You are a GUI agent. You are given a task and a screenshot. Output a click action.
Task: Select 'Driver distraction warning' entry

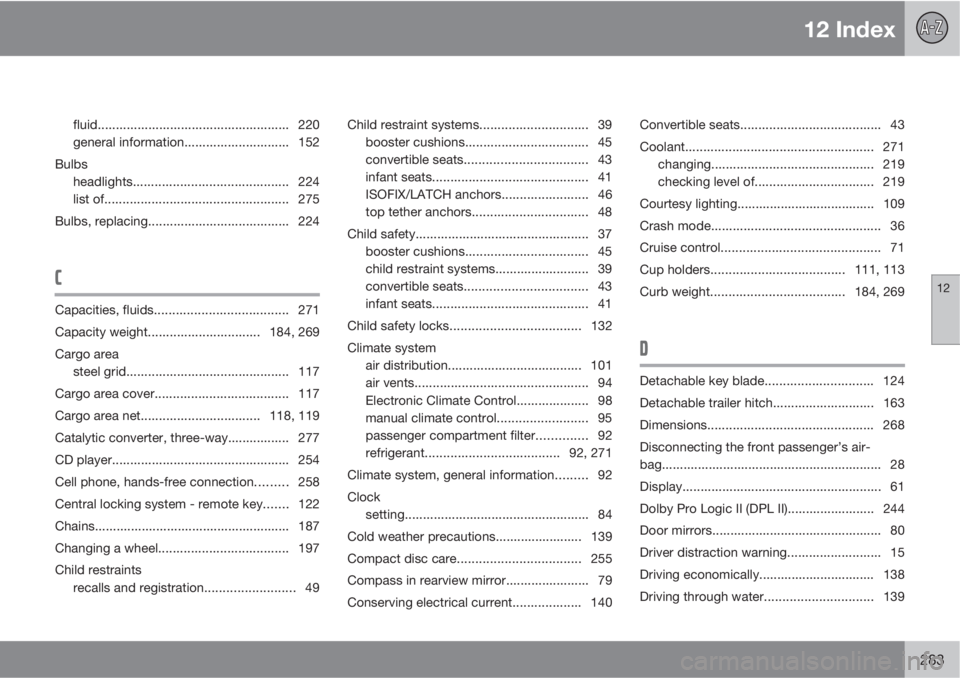[772, 552]
